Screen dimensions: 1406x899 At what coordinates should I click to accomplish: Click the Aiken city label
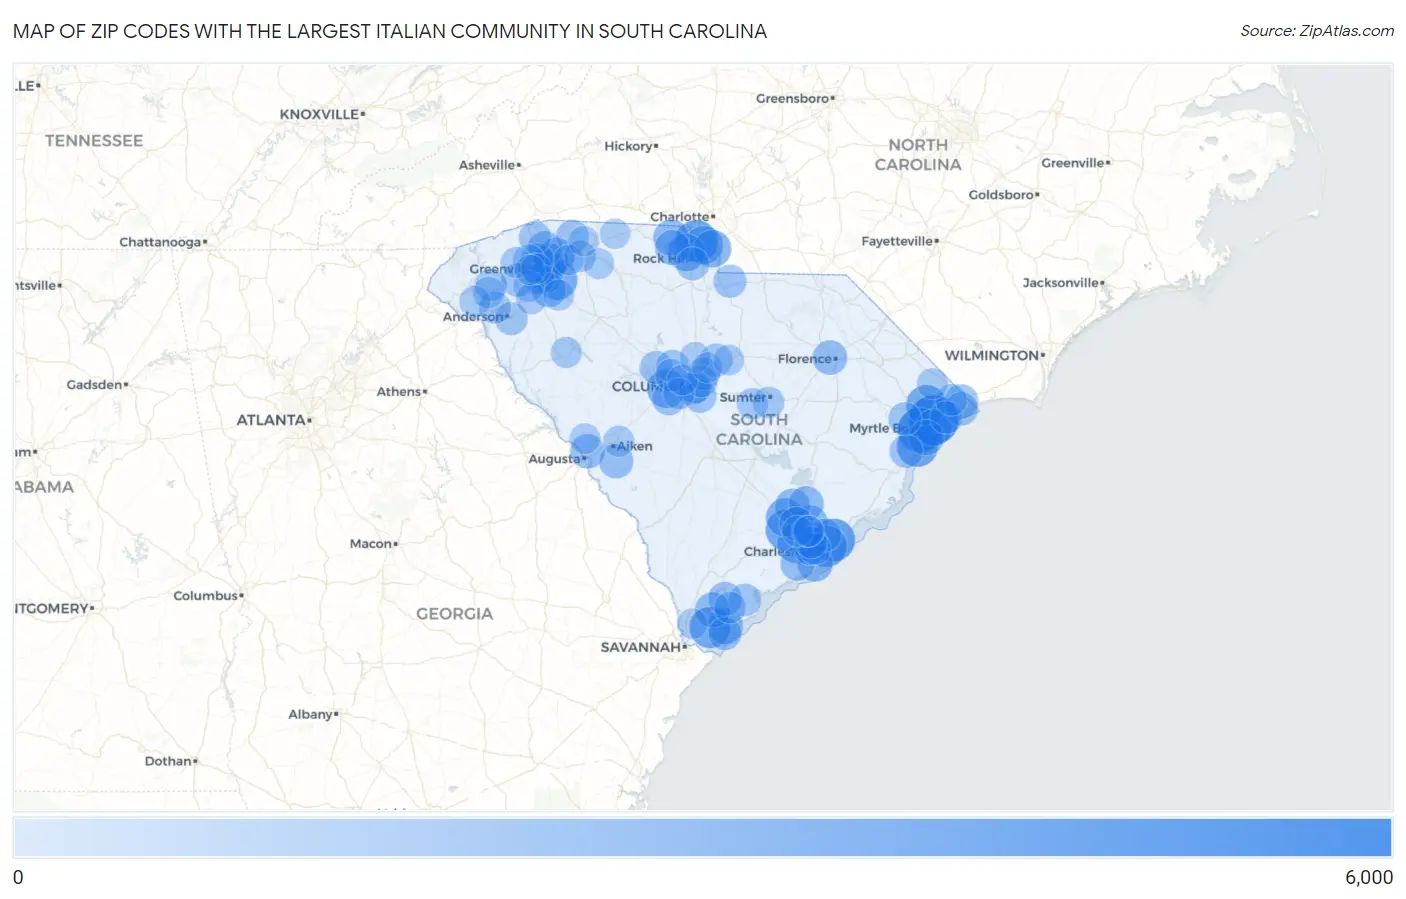(634, 446)
